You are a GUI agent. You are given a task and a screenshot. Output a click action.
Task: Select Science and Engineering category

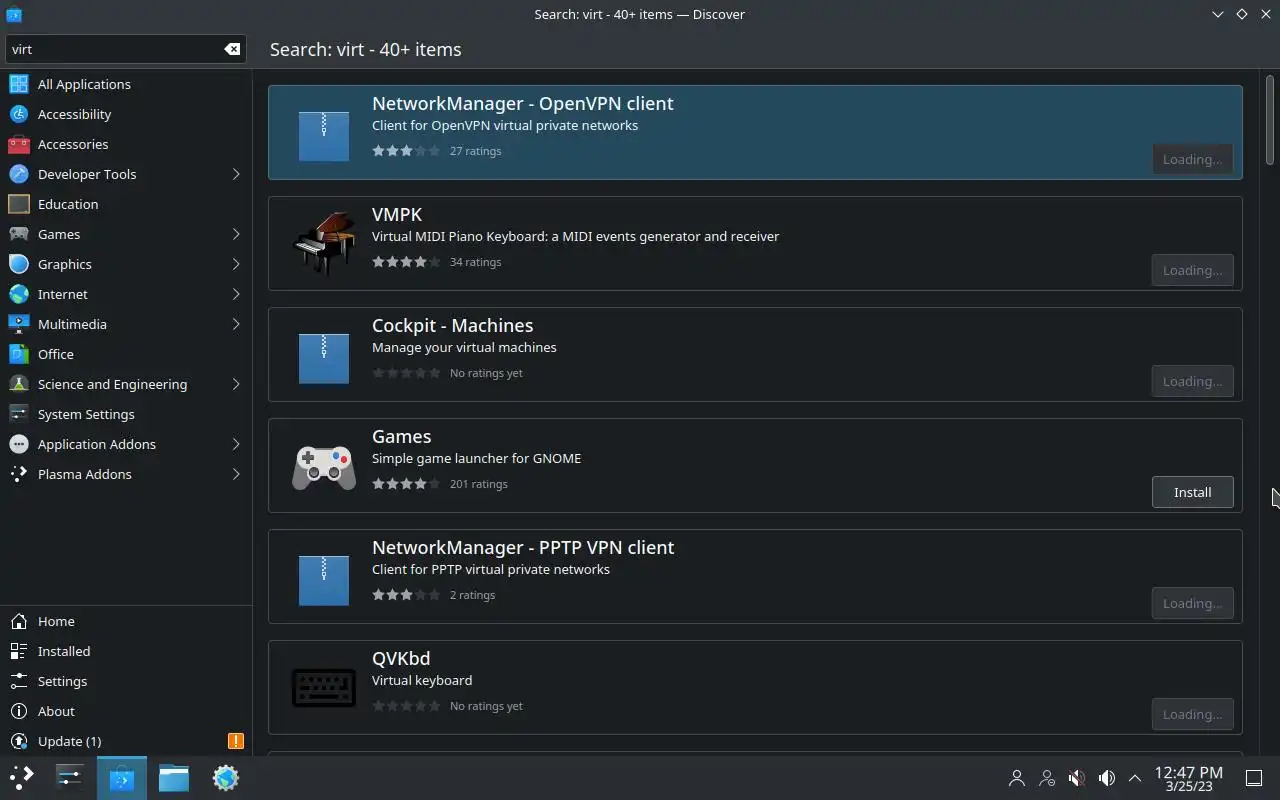[x=126, y=384]
